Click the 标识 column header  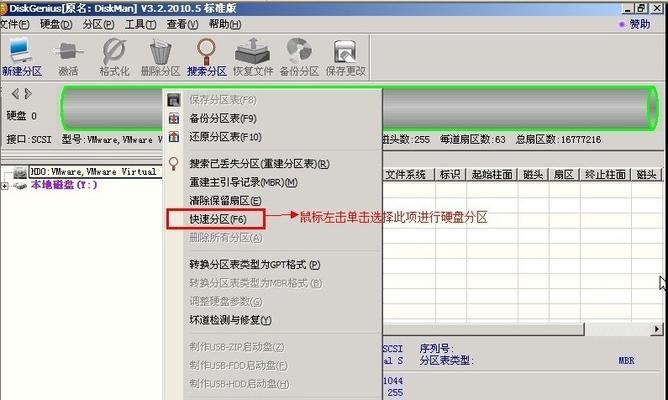tap(450, 175)
